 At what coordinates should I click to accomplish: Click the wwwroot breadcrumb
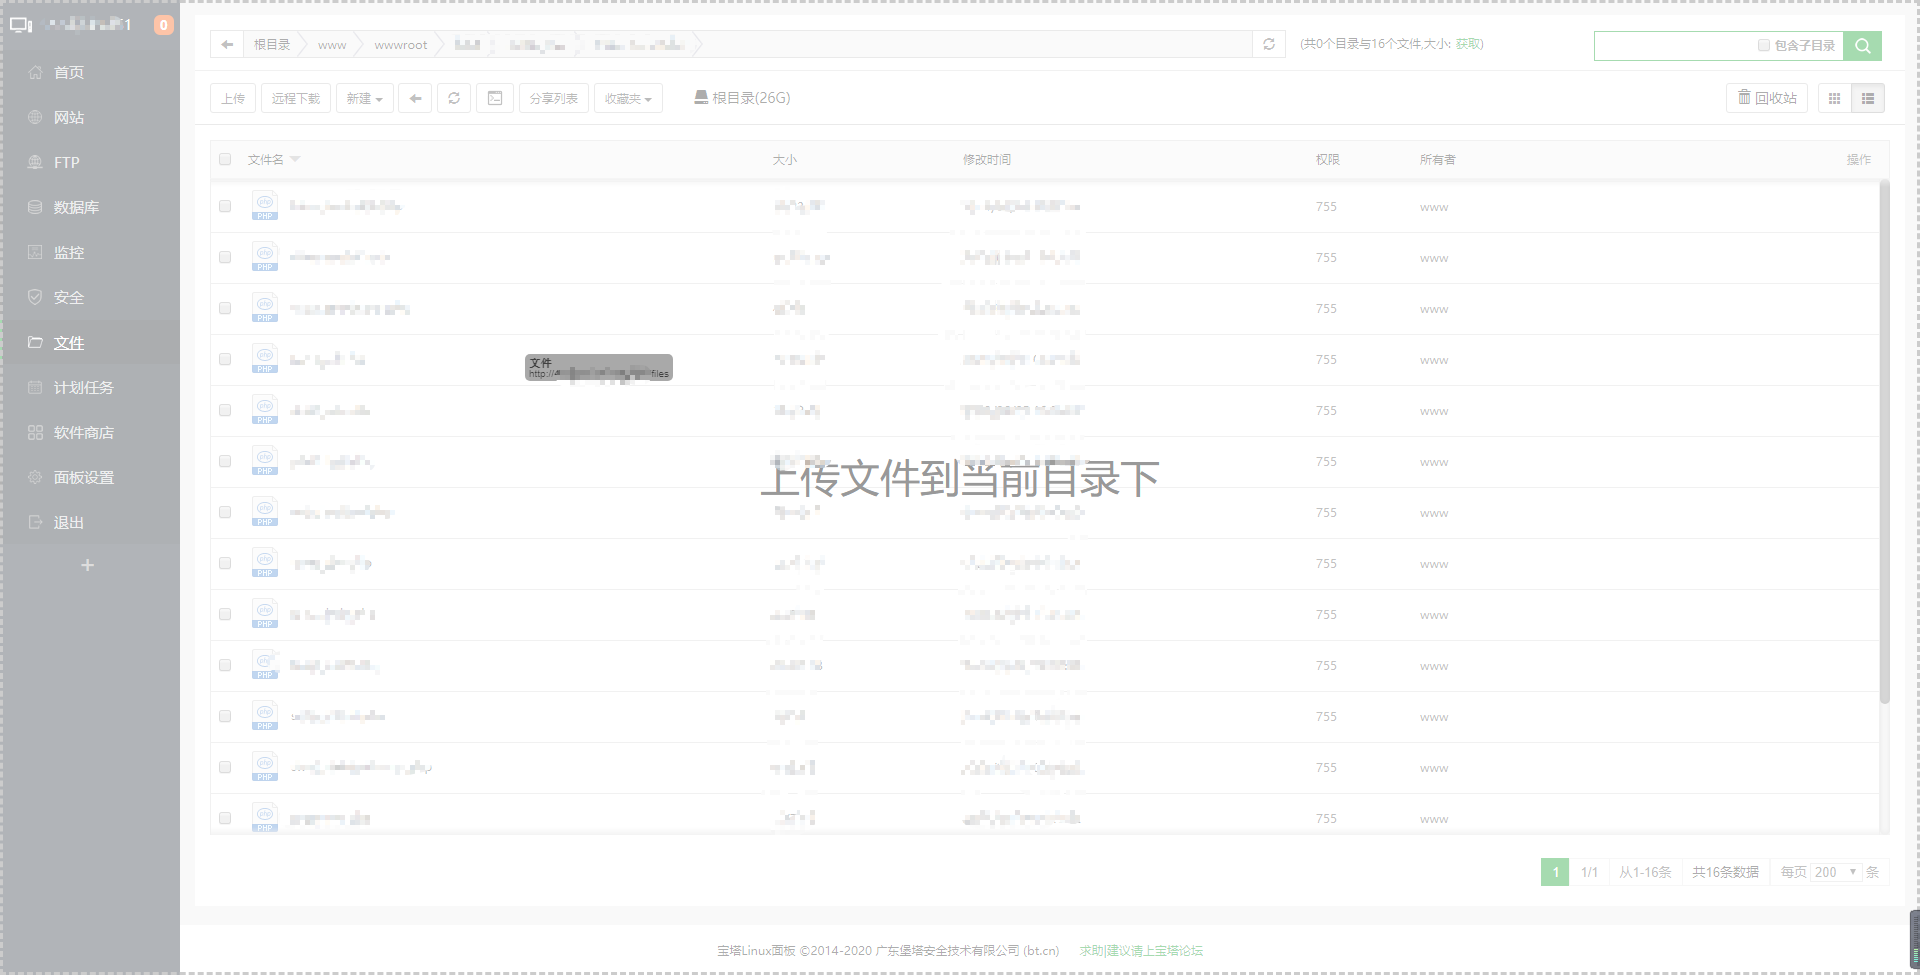click(400, 45)
